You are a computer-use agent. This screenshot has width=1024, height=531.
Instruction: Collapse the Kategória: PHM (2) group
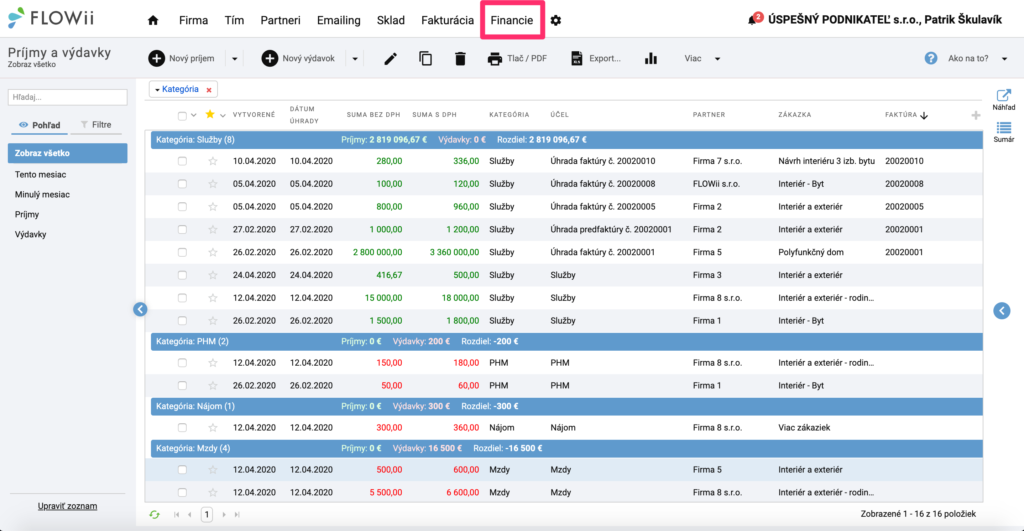point(566,342)
